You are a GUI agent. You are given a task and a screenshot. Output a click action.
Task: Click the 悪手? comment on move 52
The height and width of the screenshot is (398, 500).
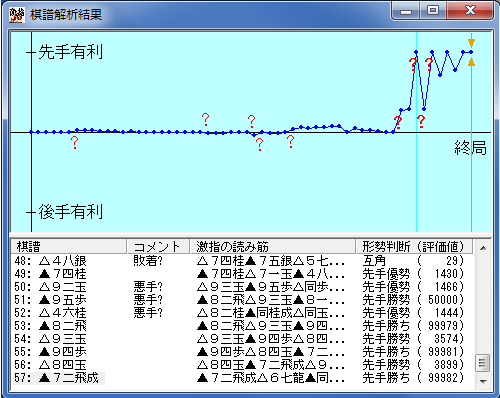pos(148,313)
